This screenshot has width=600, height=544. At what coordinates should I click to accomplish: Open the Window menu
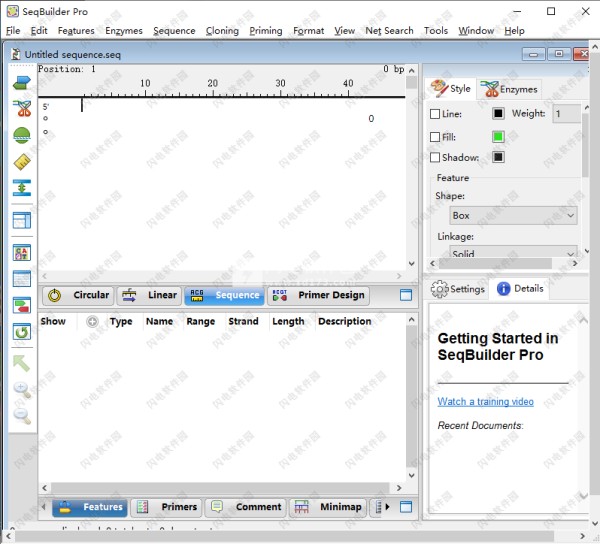coord(476,31)
